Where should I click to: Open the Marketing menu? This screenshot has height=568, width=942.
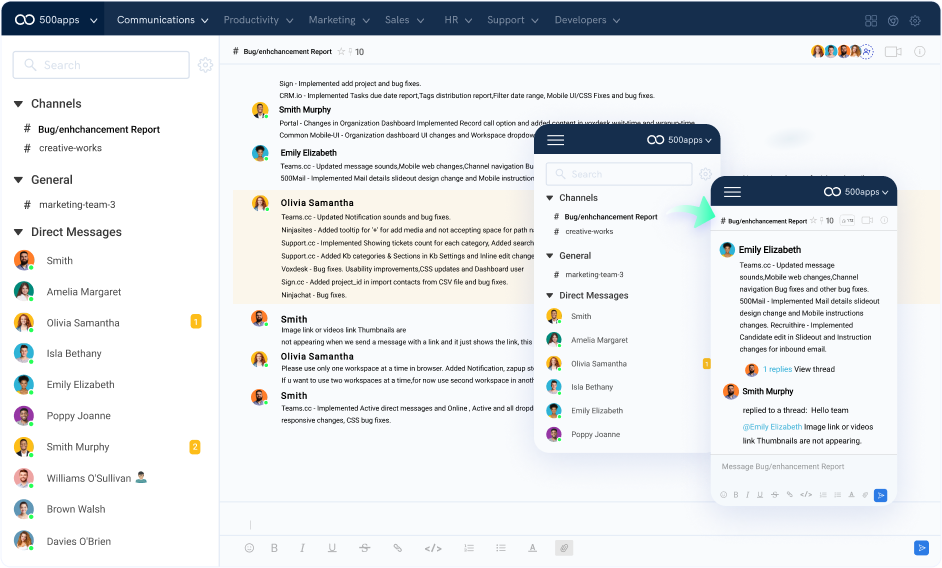point(339,20)
